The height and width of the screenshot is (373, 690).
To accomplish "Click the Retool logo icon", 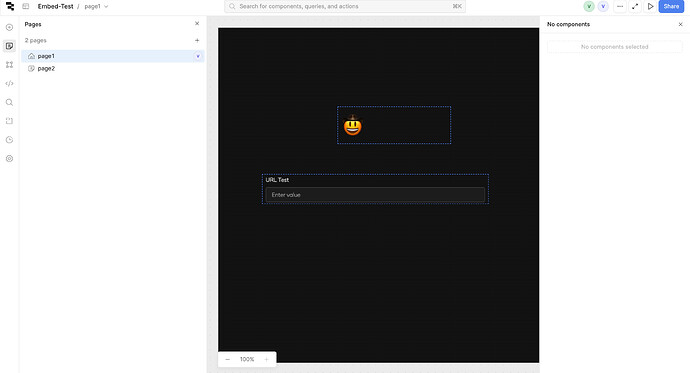I will 10,6.
